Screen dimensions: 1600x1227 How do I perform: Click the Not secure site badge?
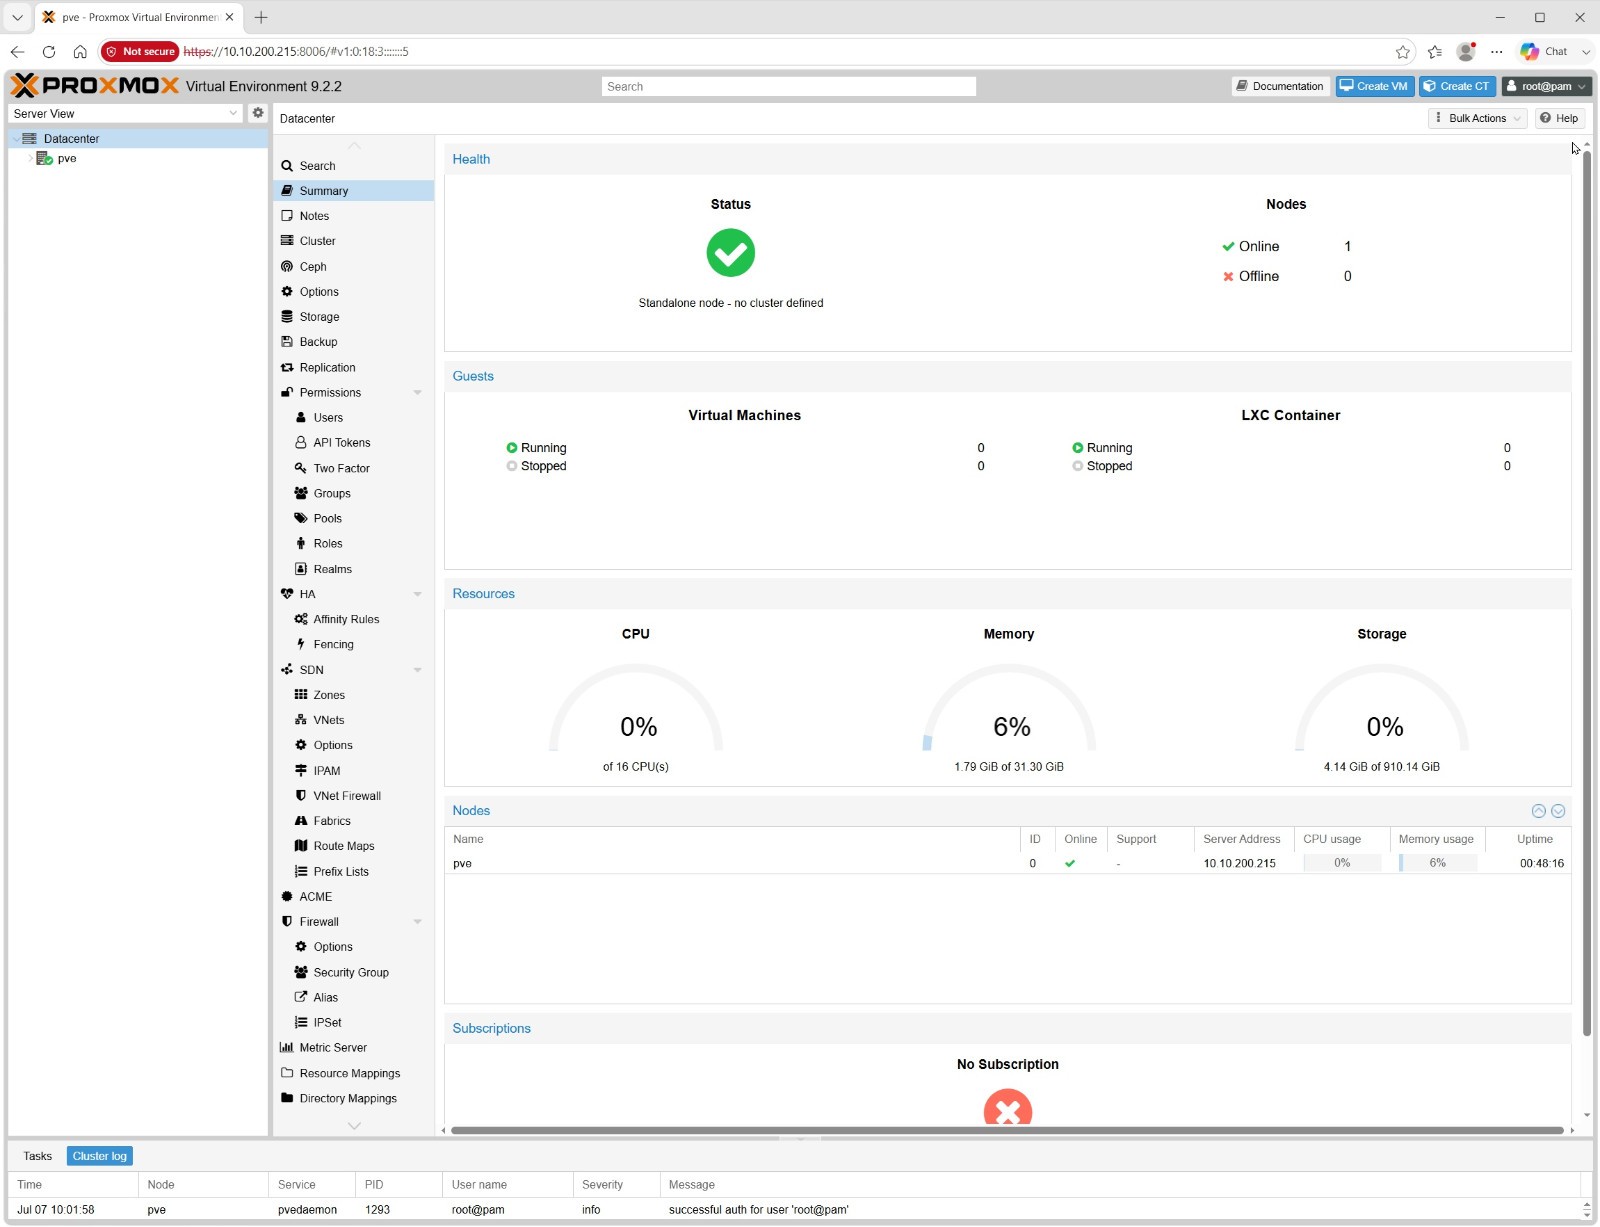click(x=140, y=52)
